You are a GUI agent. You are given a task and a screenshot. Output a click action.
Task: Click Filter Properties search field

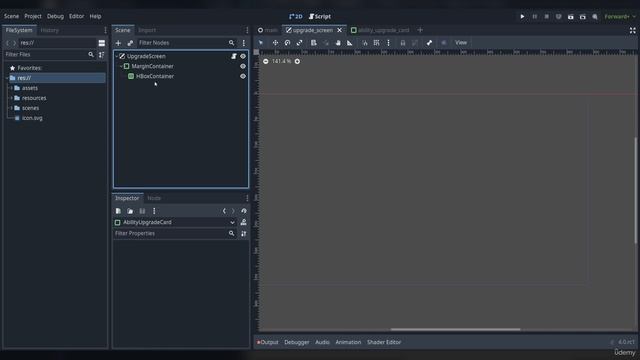[175, 233]
